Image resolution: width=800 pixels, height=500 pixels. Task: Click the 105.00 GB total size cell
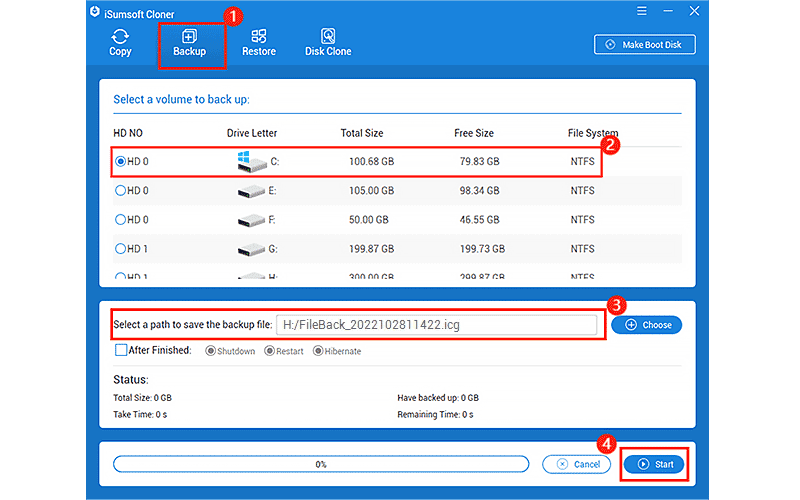[x=371, y=190]
